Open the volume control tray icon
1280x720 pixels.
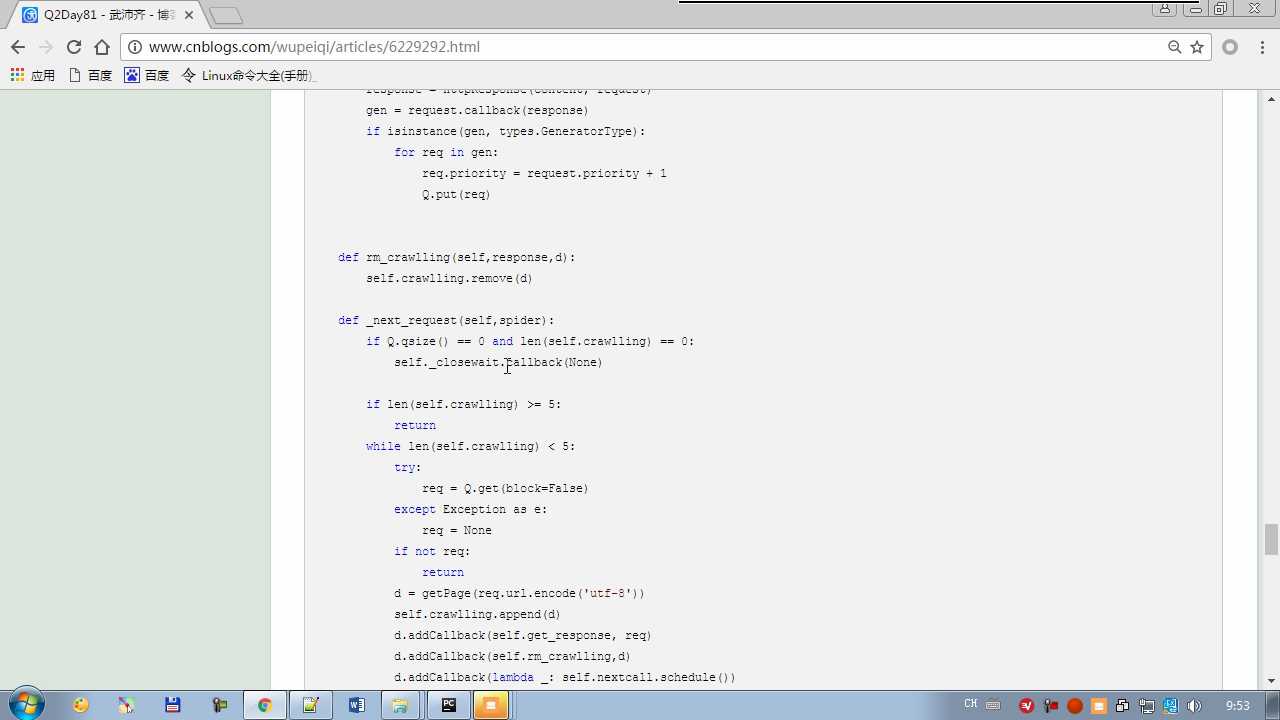point(1195,706)
